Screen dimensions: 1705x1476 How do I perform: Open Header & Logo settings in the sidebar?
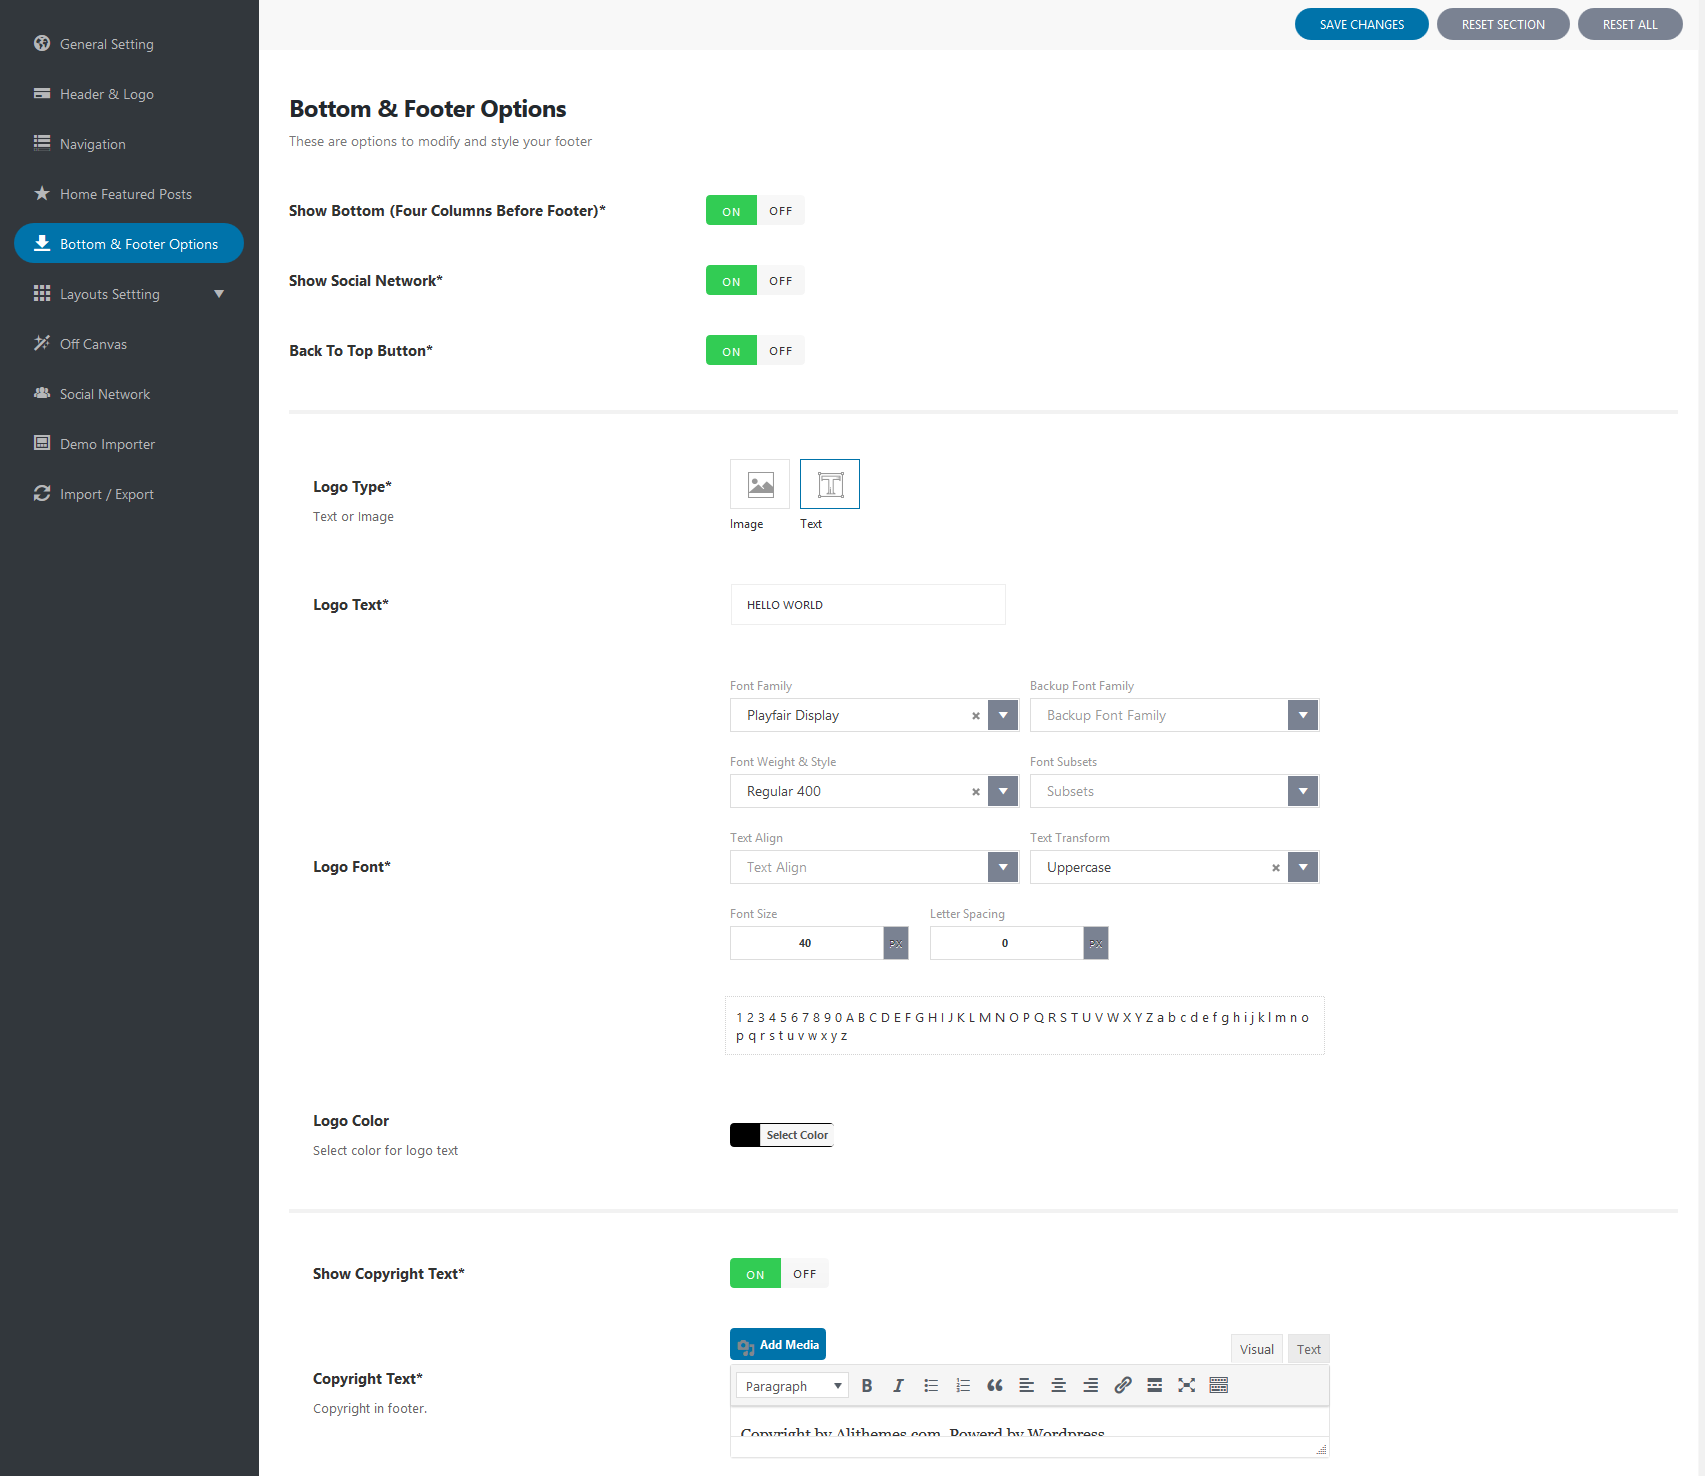tap(107, 94)
